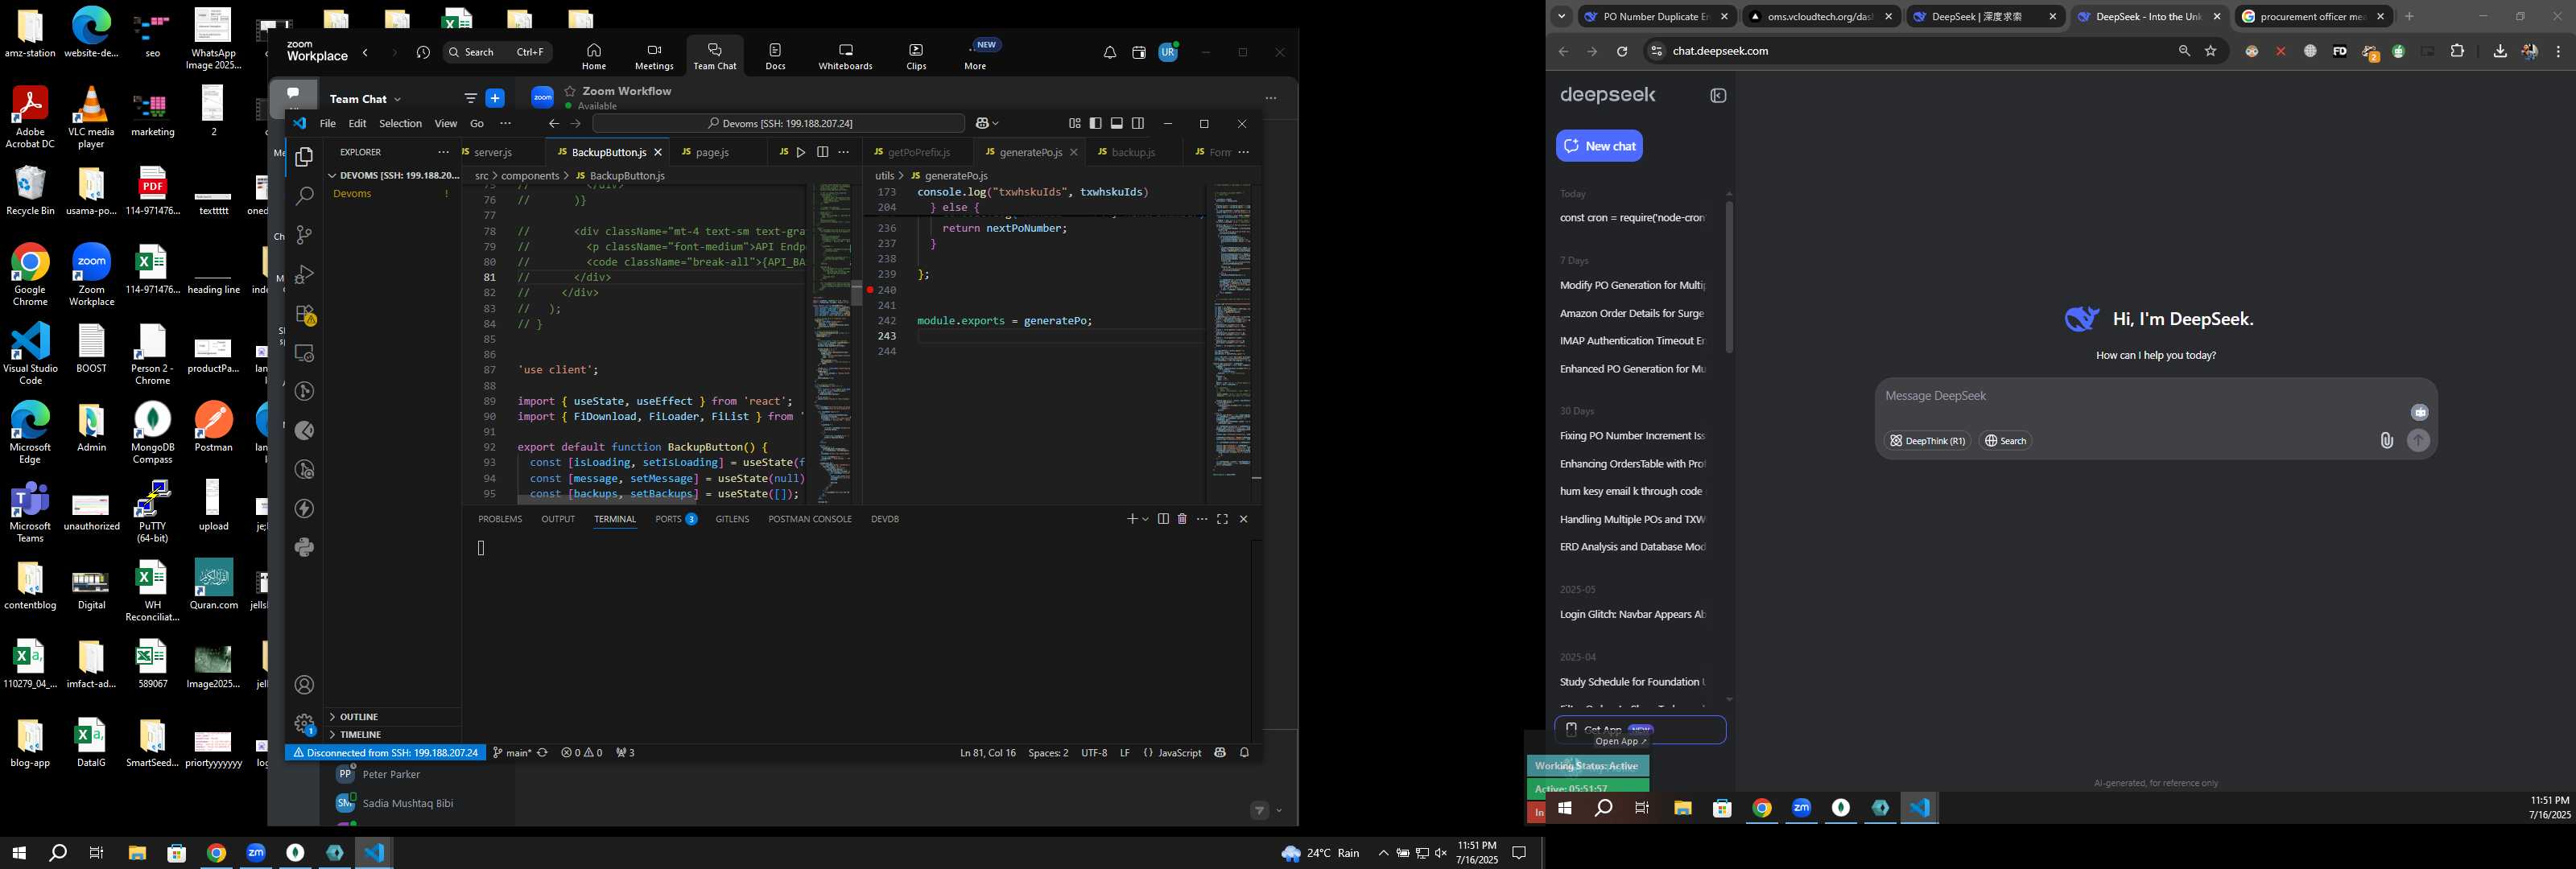The image size is (2576, 869).
Task: Click the notifications bell in VS Code status bar
Action: pos(1244,753)
